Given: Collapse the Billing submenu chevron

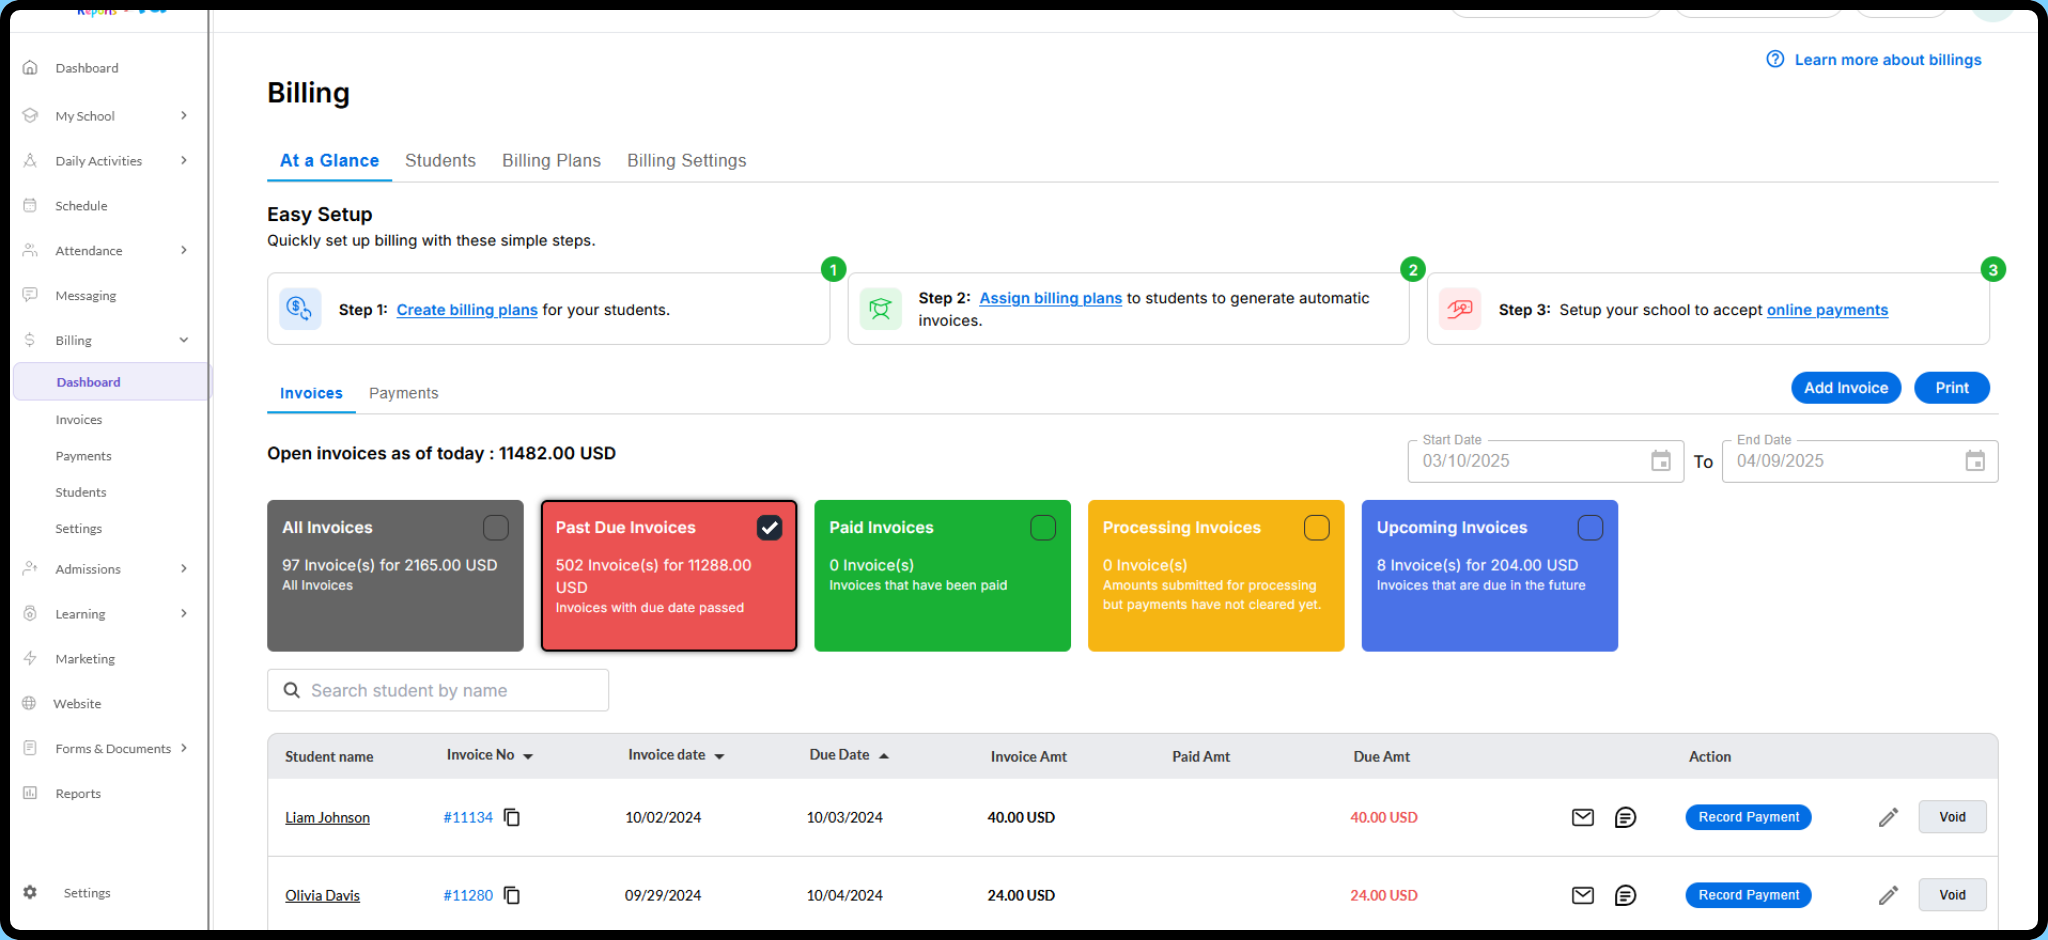Looking at the screenshot, I should [x=184, y=340].
